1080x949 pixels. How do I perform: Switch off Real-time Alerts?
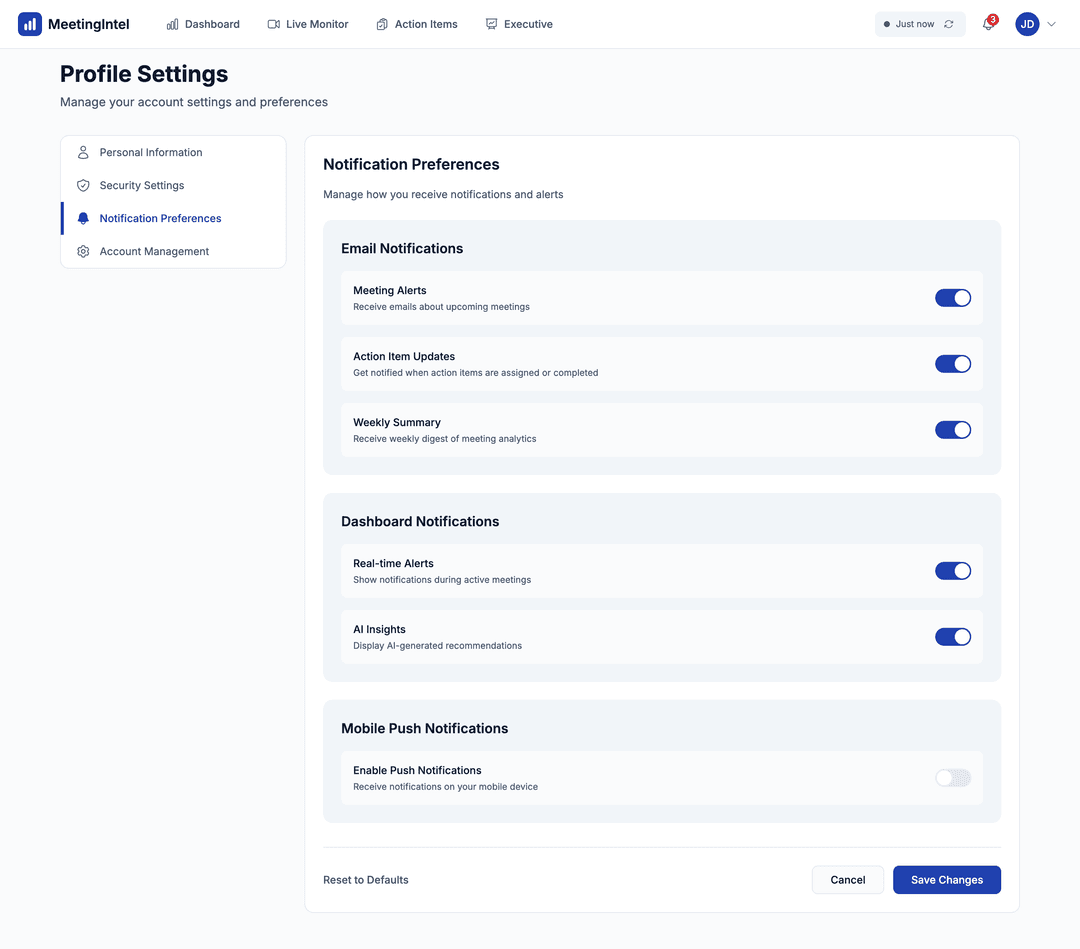tap(952, 571)
